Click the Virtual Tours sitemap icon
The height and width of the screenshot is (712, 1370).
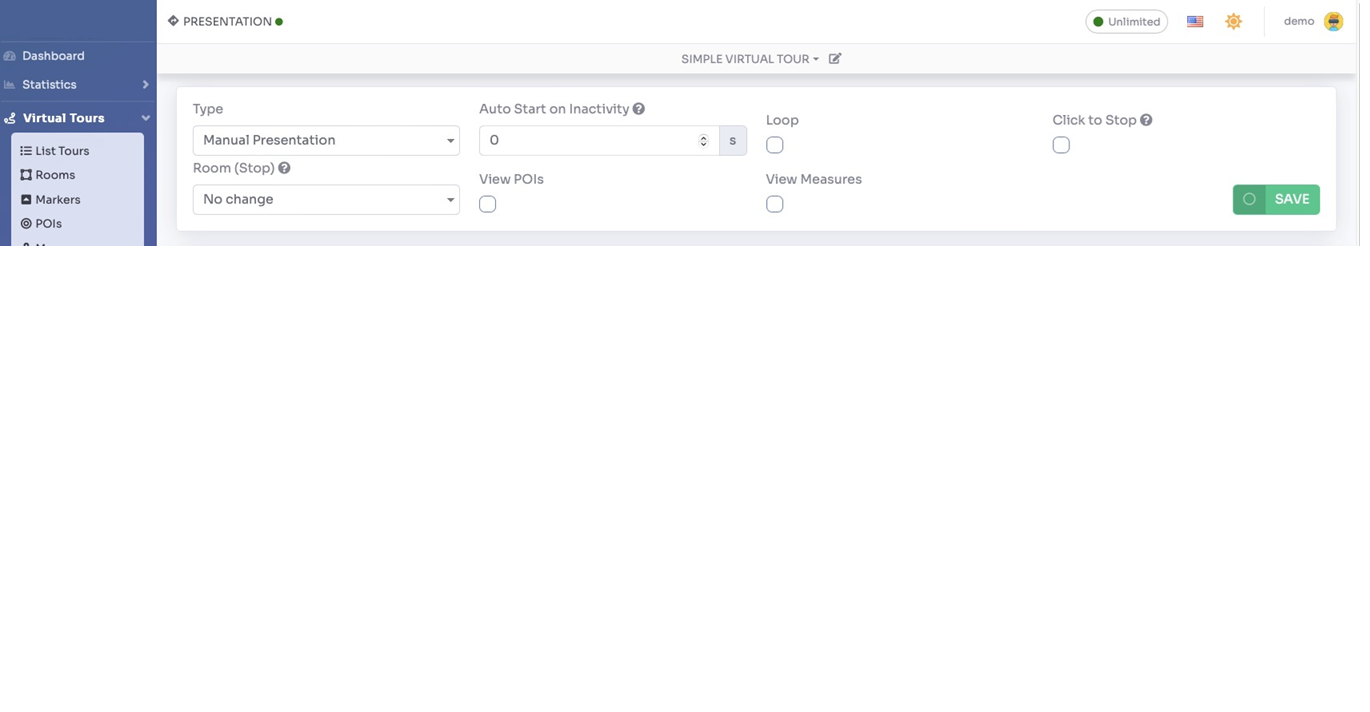coord(8,118)
